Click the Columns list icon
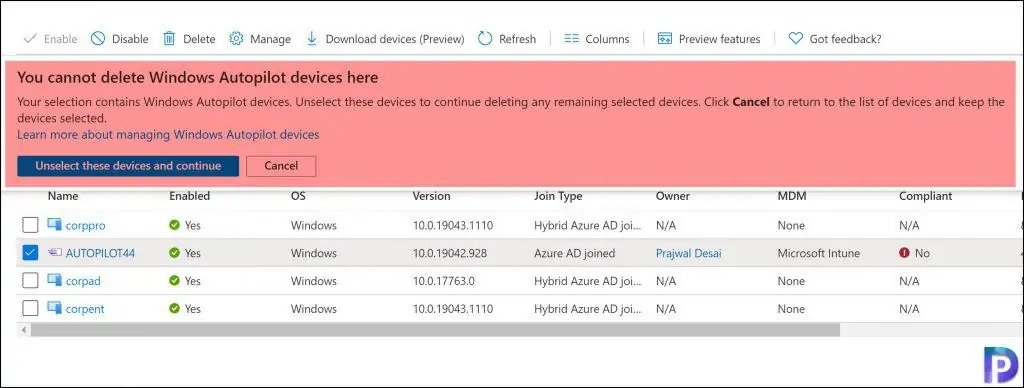Viewport: 1024px width, 388px height. coord(571,39)
